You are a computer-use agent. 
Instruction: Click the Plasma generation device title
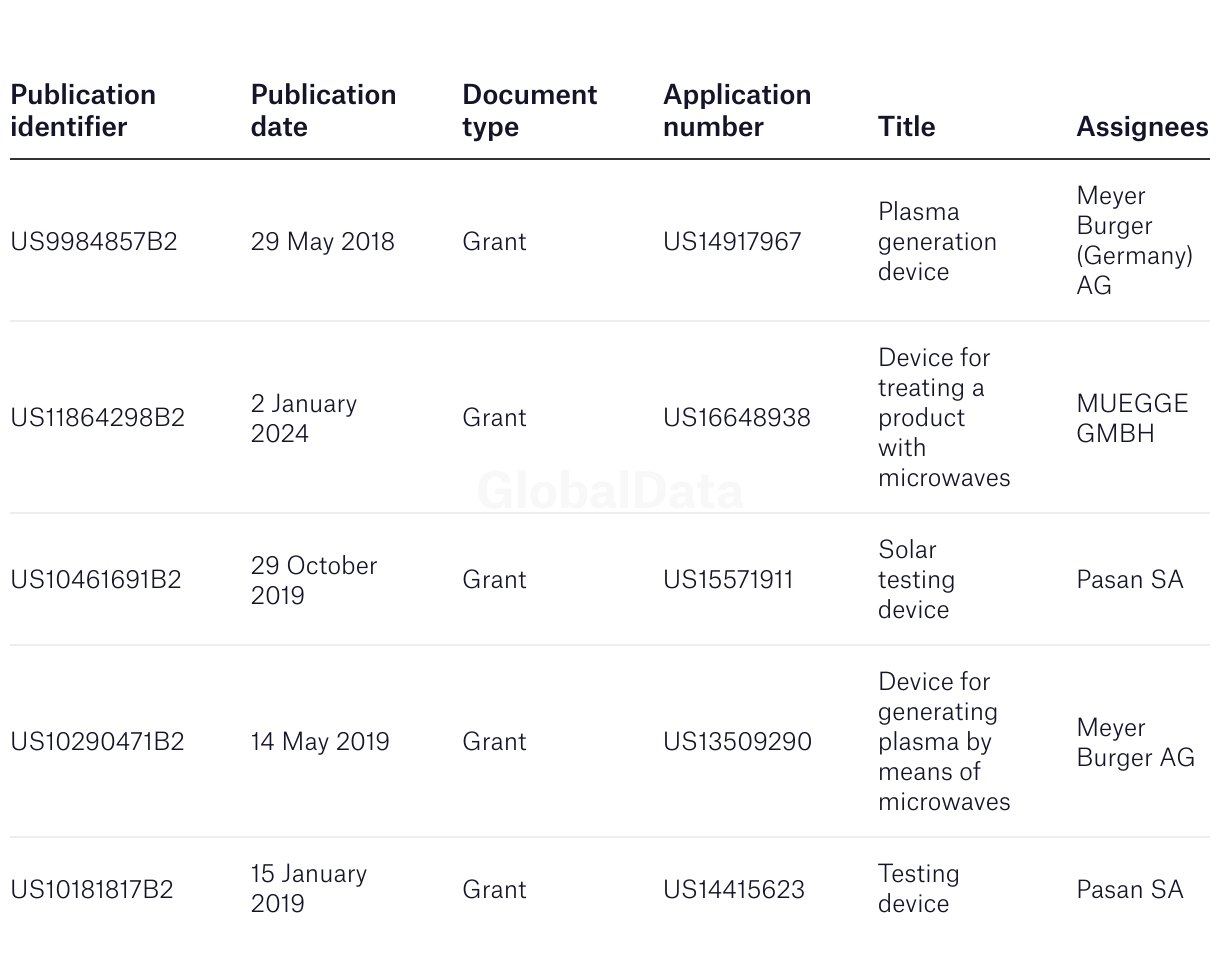point(937,241)
